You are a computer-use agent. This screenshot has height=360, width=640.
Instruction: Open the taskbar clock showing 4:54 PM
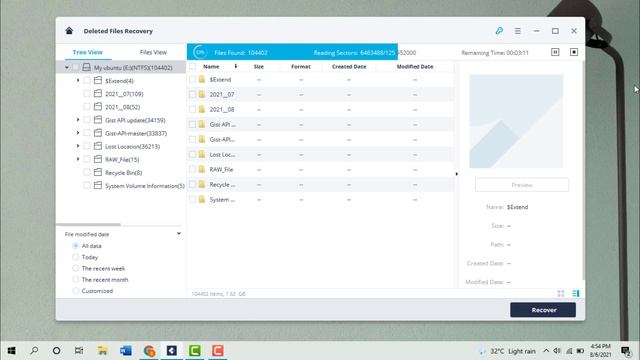(x=600, y=351)
